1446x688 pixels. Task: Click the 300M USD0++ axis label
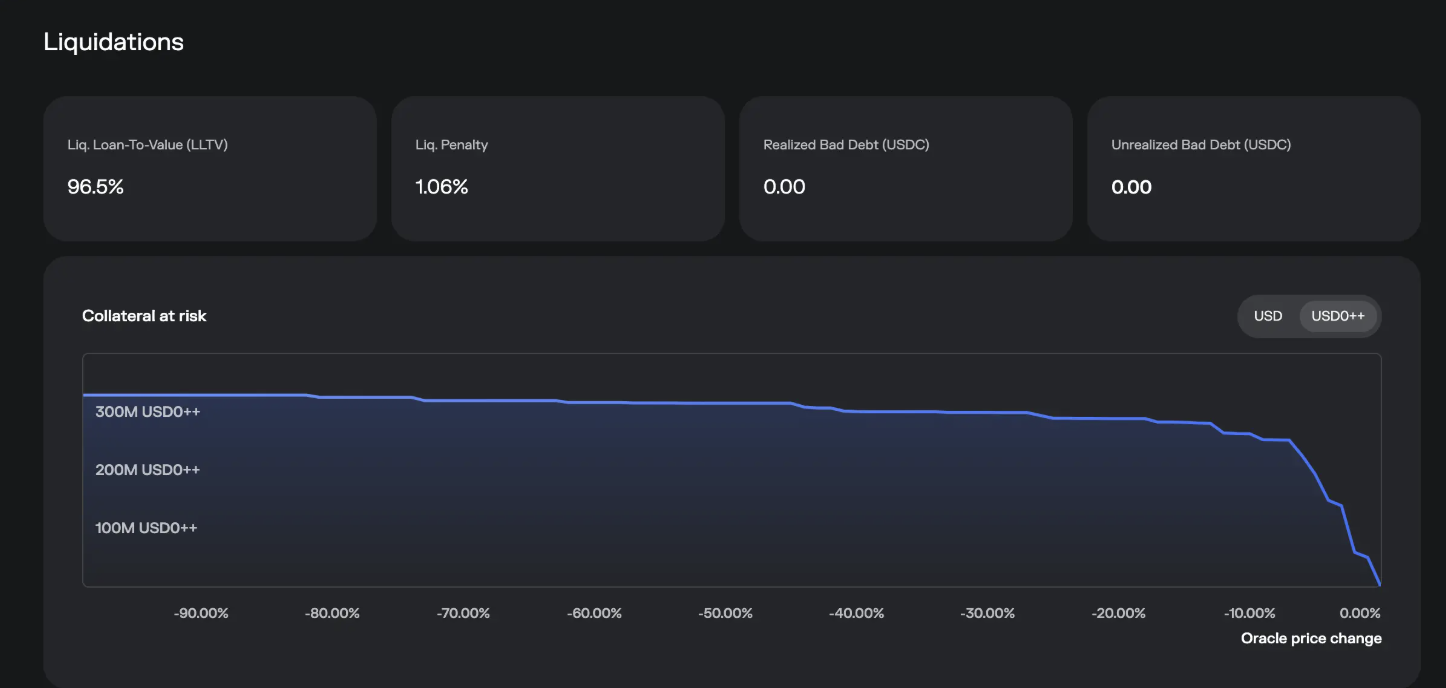click(148, 411)
